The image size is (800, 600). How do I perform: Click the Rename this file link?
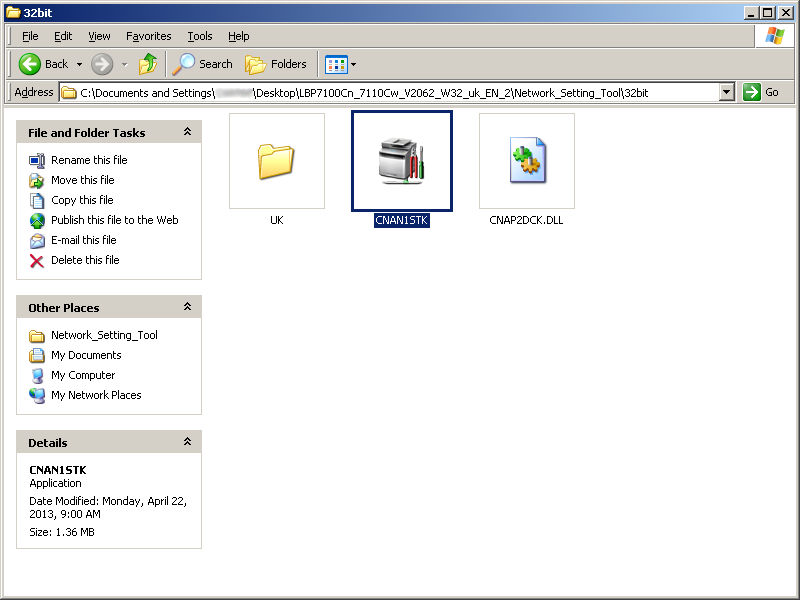tap(89, 160)
